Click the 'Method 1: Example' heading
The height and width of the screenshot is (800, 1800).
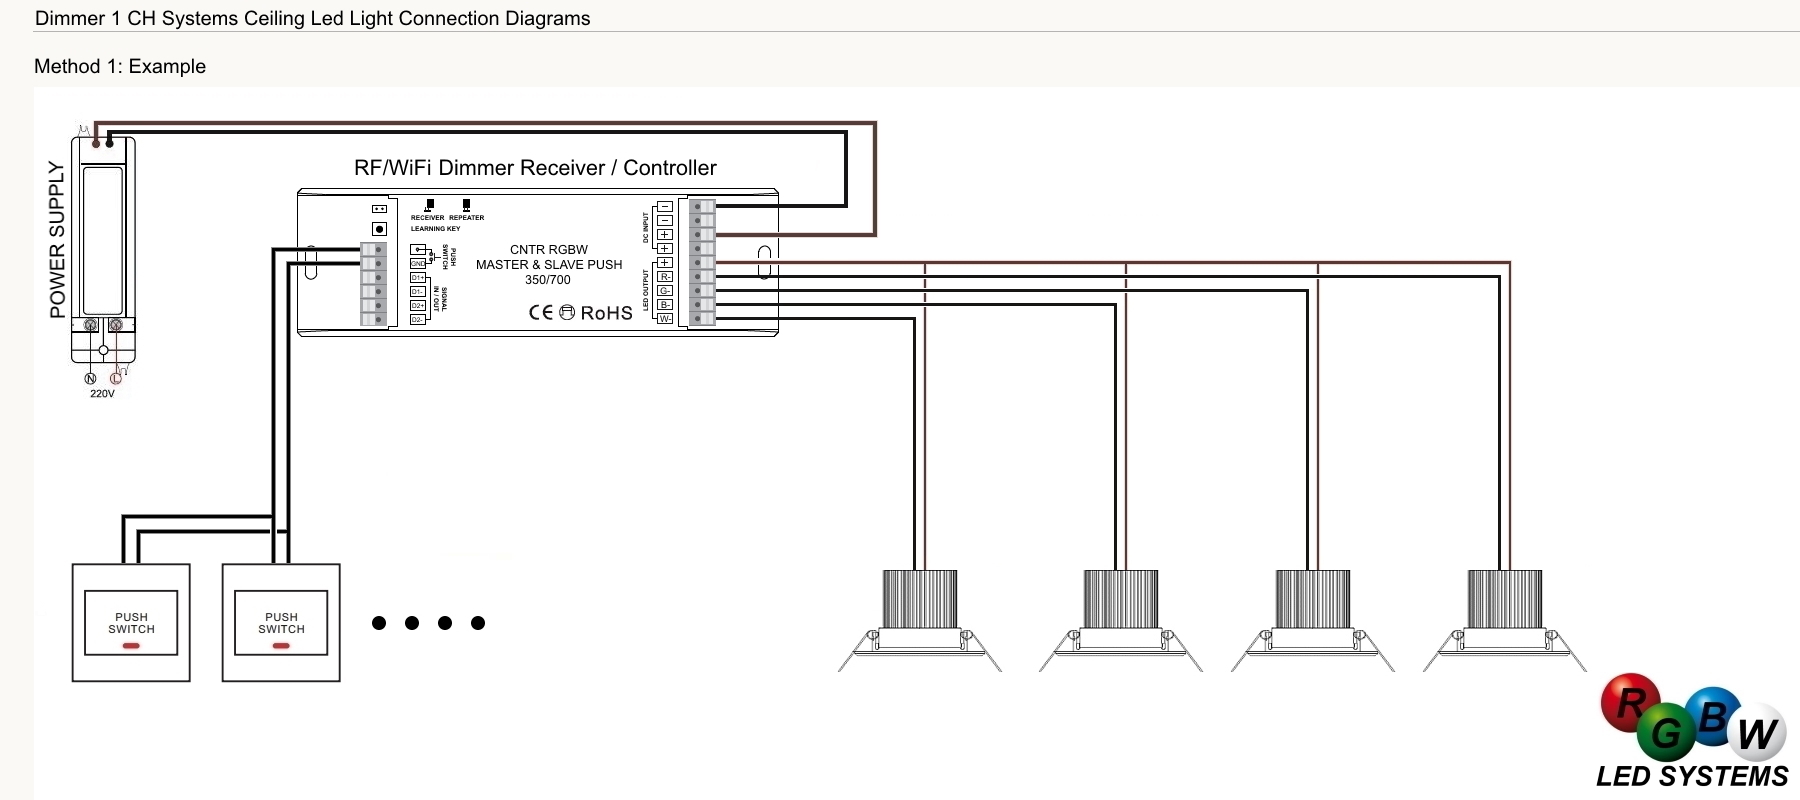point(120,67)
